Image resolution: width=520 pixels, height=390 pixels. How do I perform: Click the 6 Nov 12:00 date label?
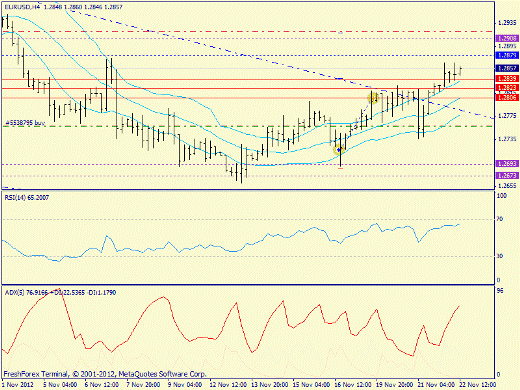tap(102, 385)
